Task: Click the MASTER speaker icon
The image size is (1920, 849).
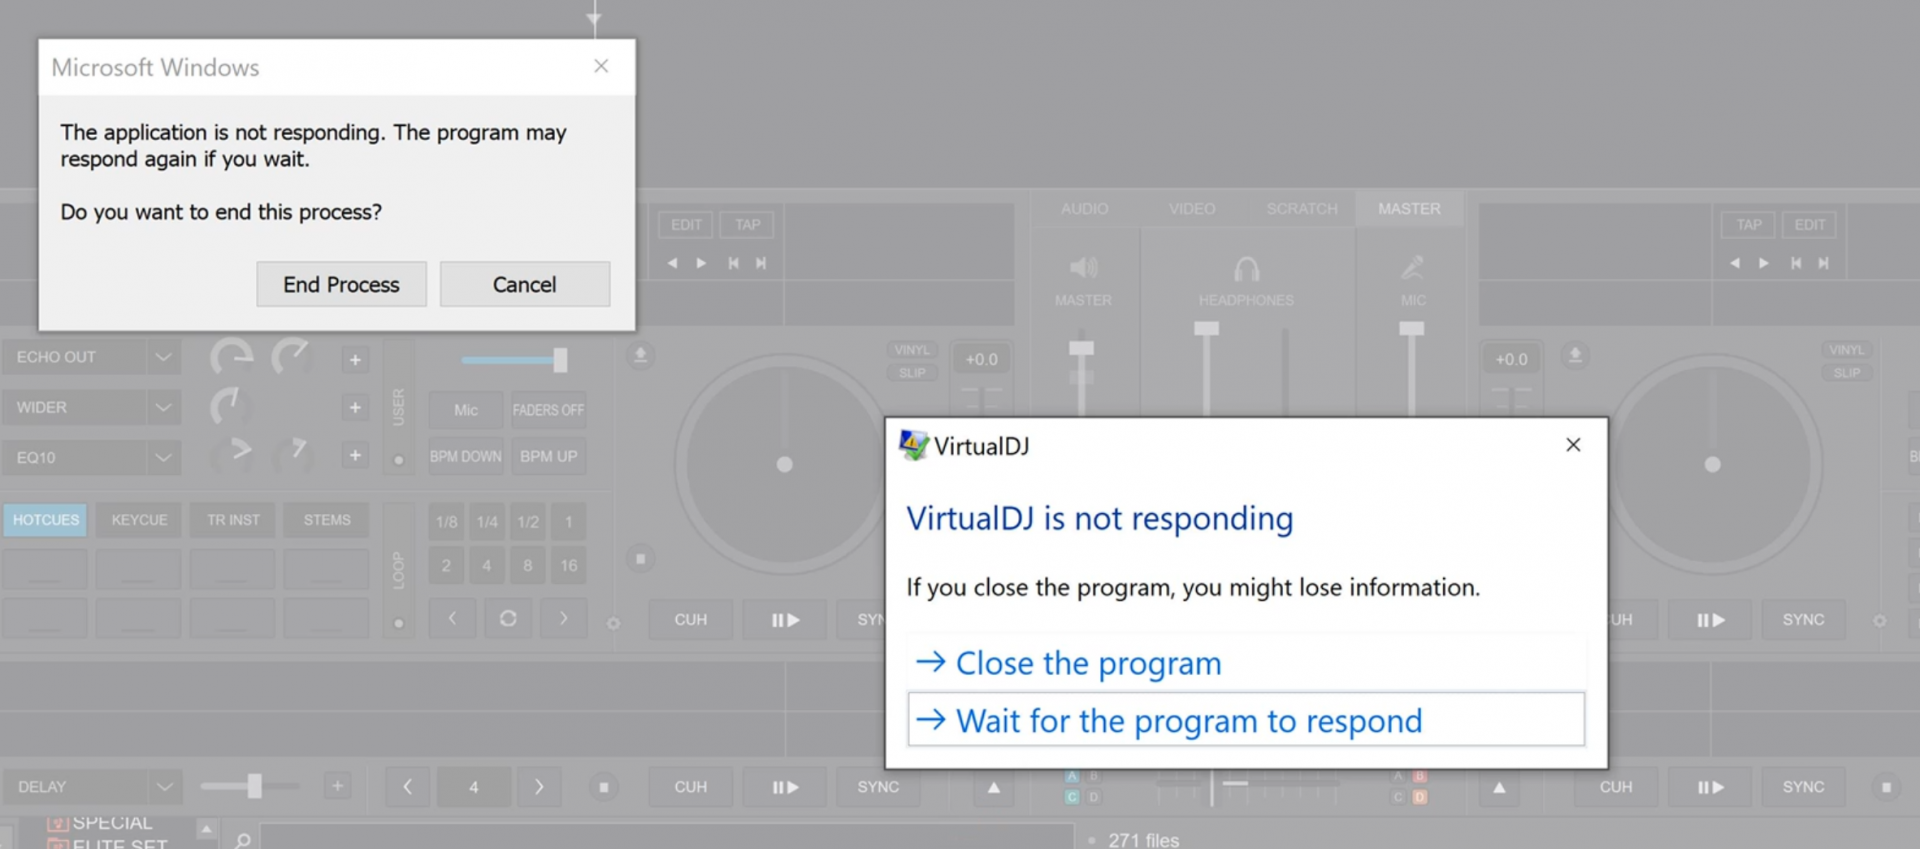Action: [1083, 268]
